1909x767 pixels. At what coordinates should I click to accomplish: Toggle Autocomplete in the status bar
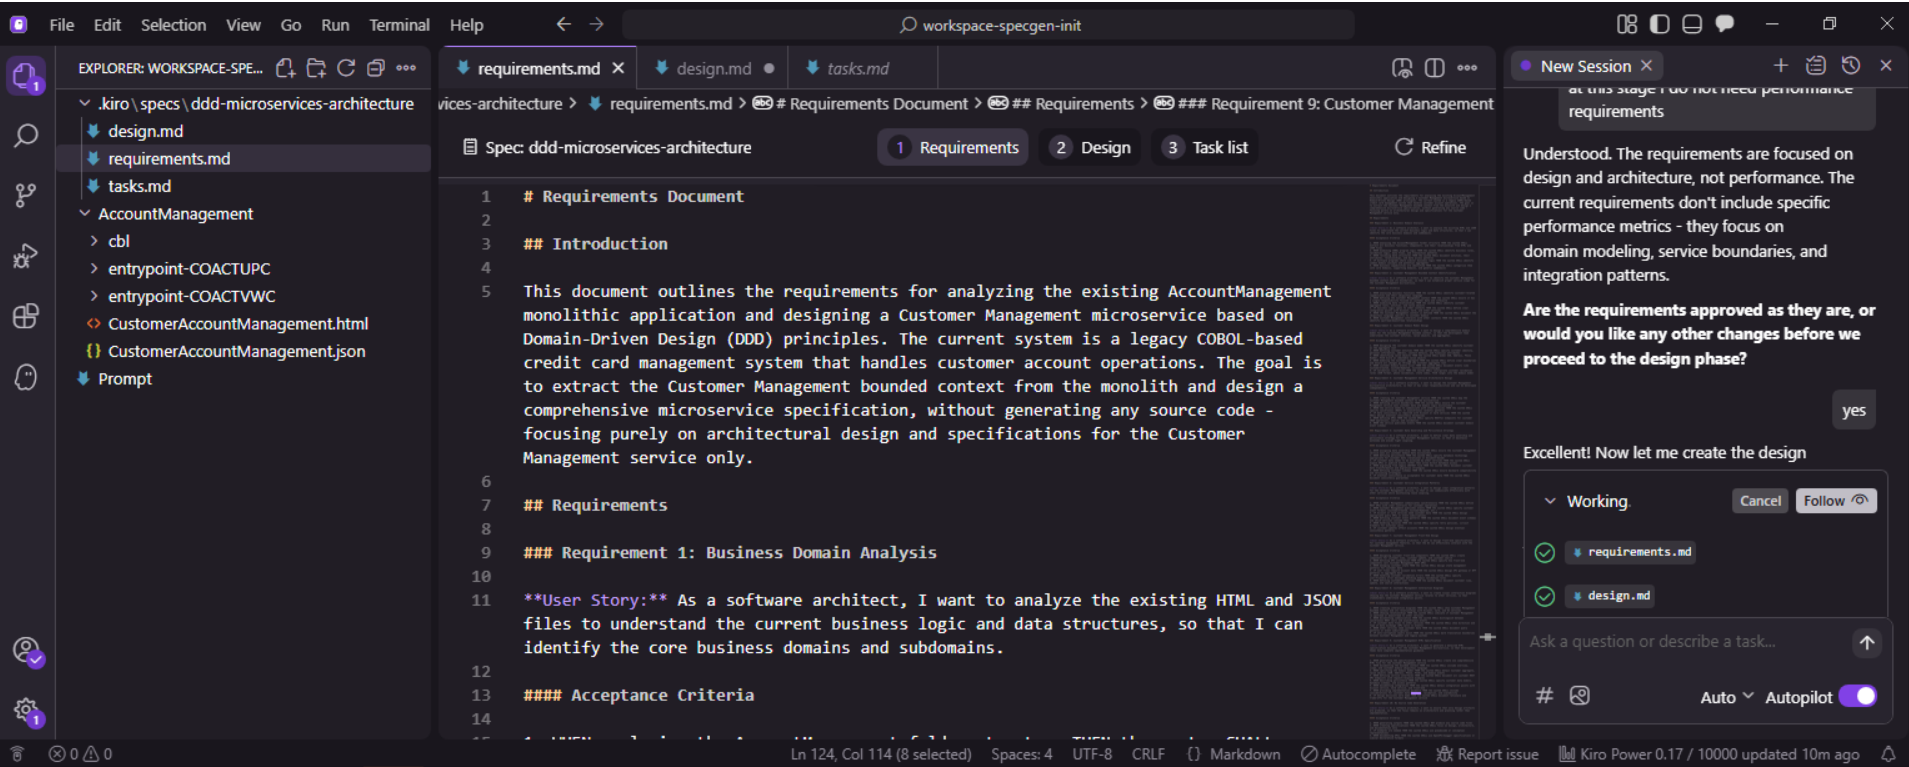[1358, 754]
